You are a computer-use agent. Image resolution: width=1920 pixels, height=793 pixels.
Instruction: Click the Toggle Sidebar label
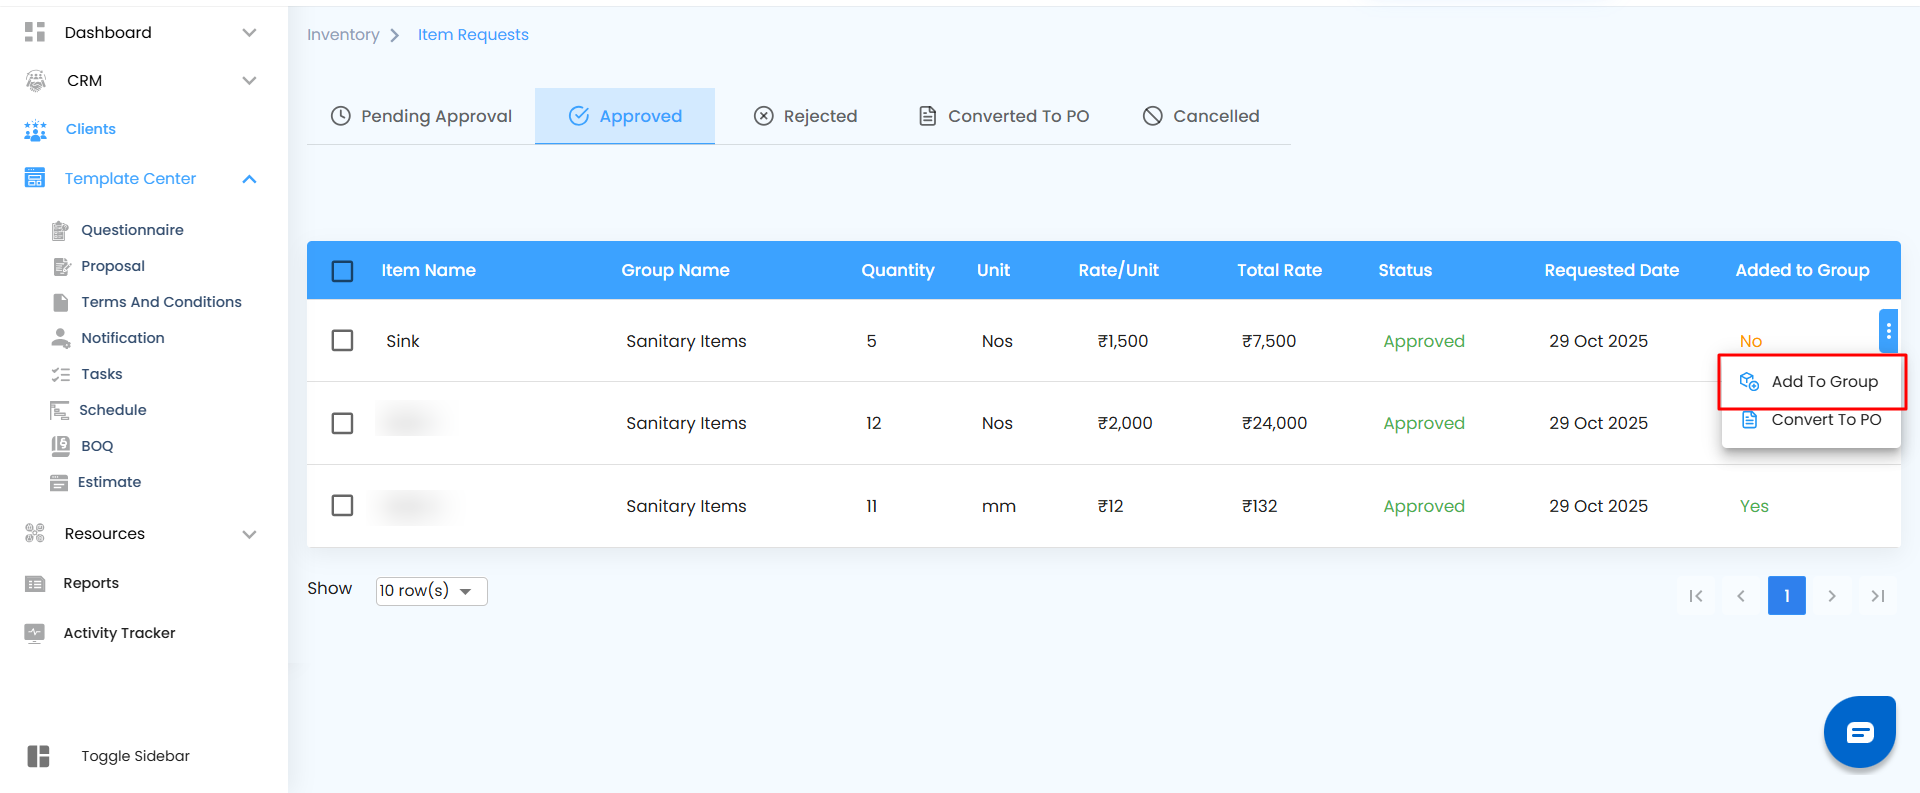(135, 756)
